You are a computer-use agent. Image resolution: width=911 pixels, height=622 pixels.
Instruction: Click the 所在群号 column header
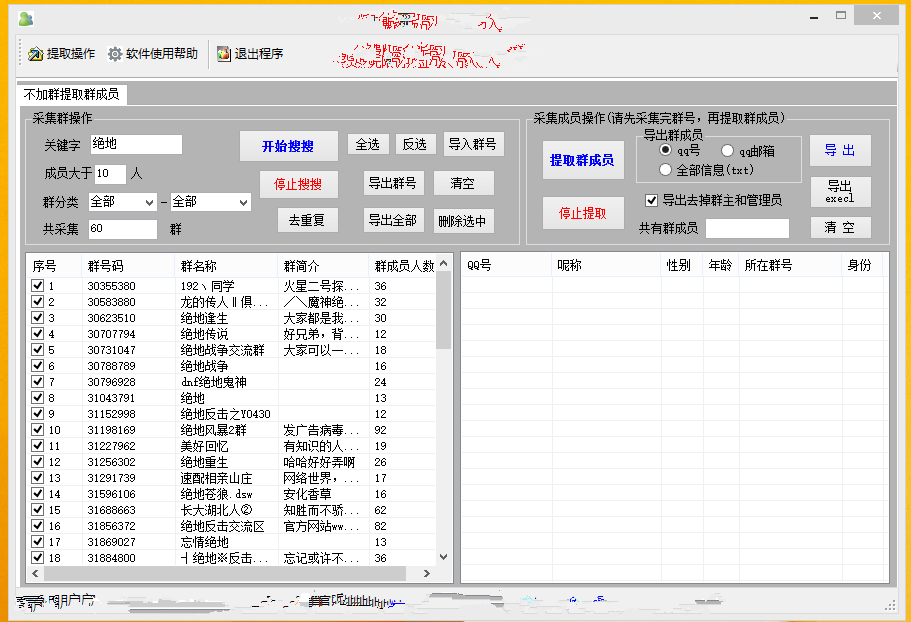[790, 265]
